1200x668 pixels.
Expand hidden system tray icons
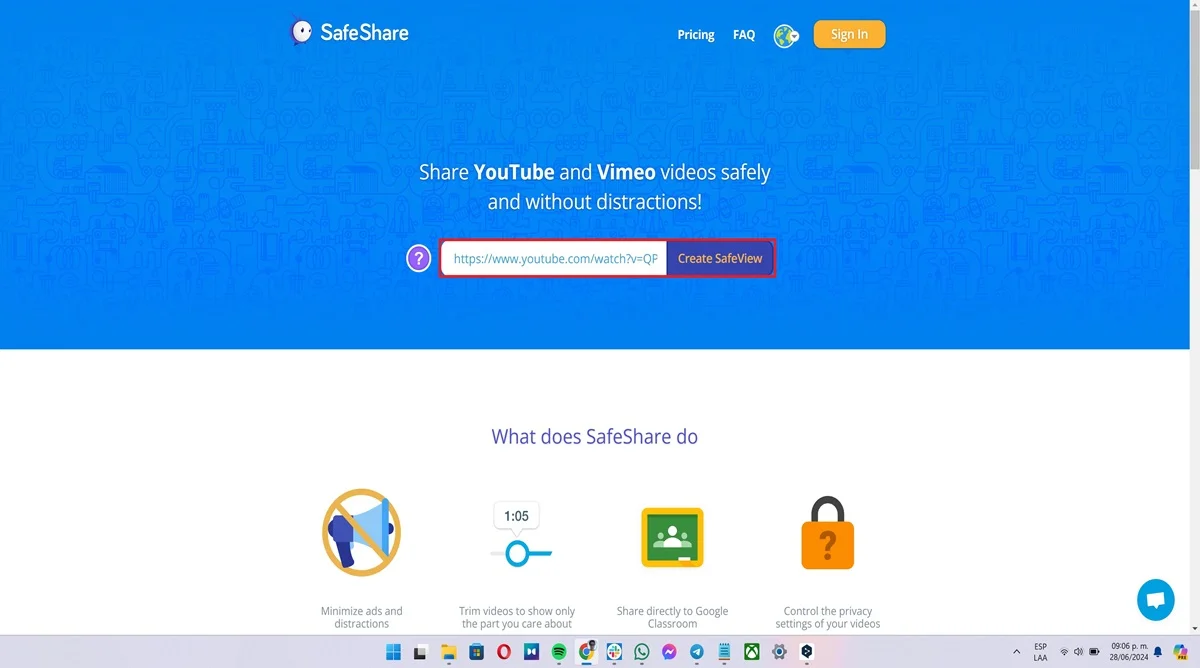[1017, 652]
